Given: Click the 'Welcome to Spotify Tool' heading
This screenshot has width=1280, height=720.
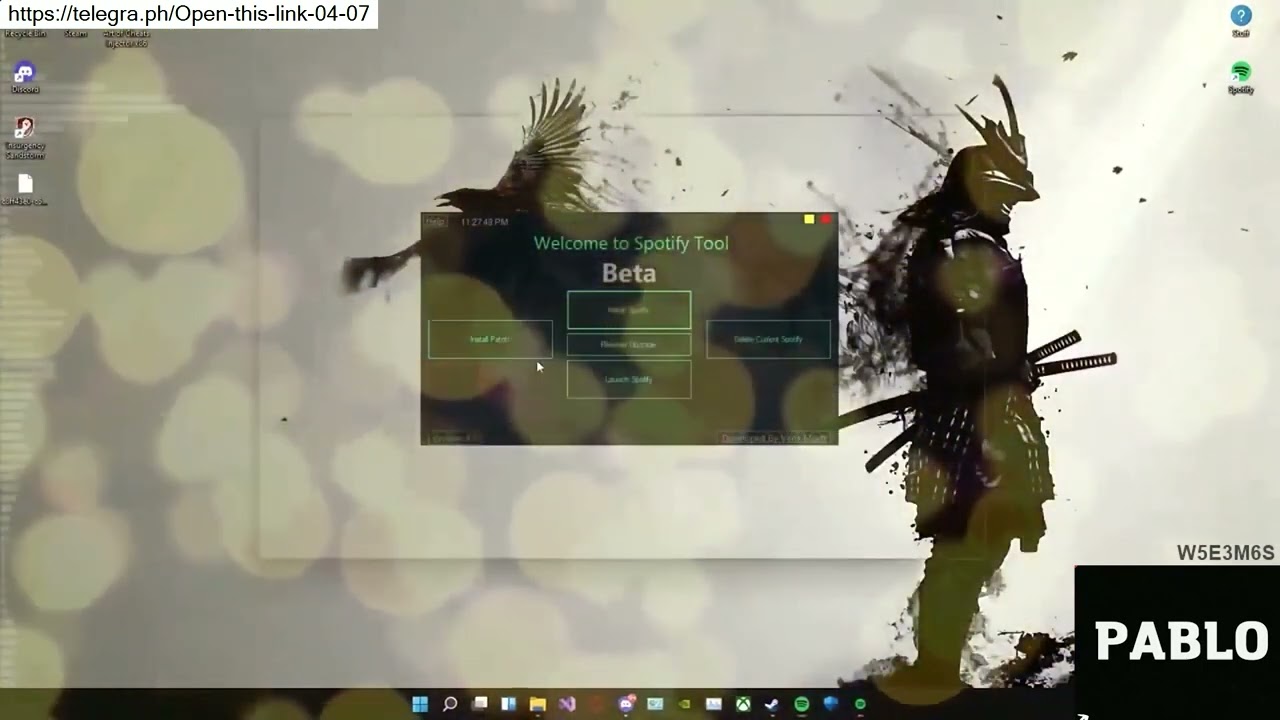Looking at the screenshot, I should click(x=631, y=243).
